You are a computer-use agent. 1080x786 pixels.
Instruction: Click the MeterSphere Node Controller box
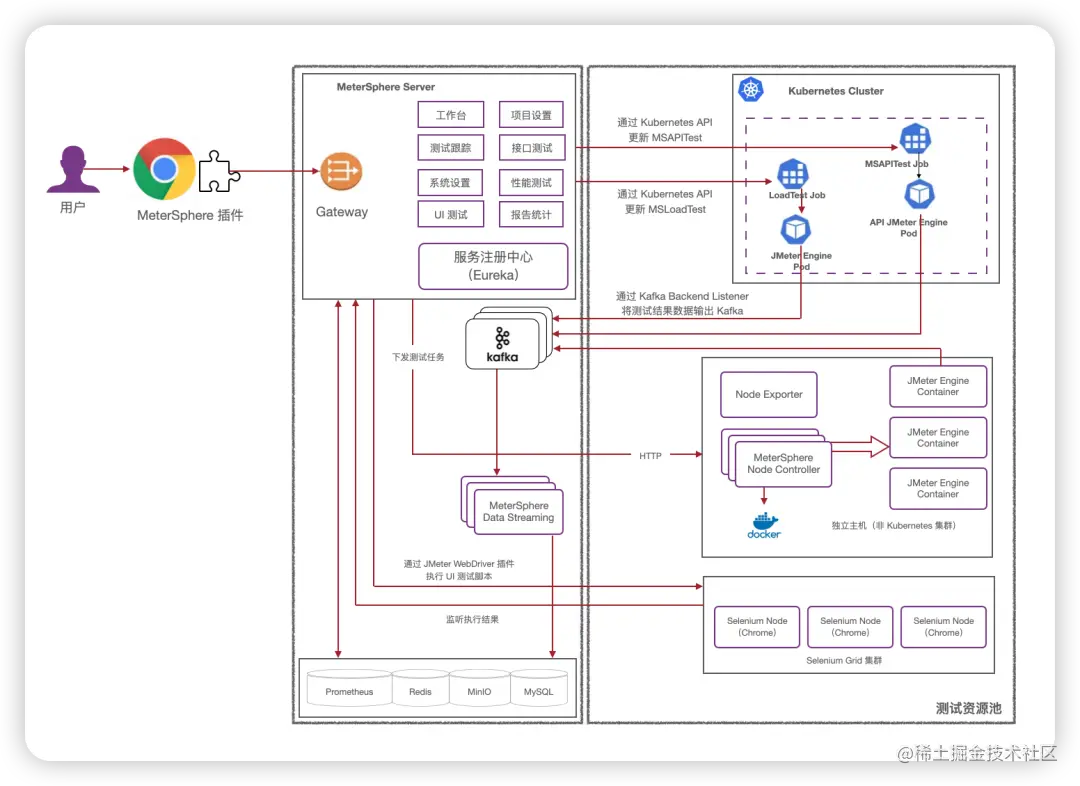coord(783,464)
